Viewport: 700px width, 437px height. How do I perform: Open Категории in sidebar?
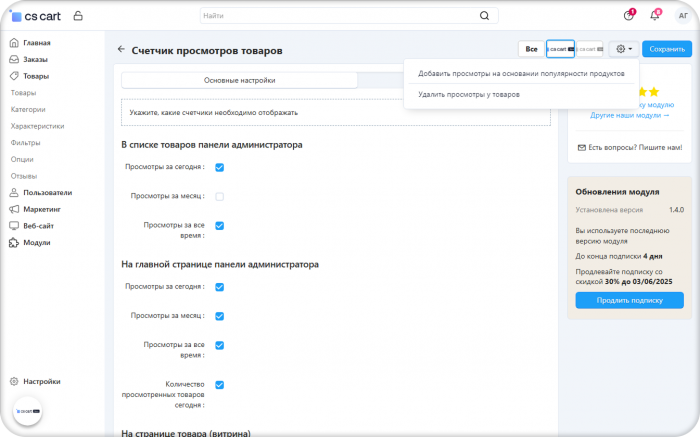click(28, 109)
